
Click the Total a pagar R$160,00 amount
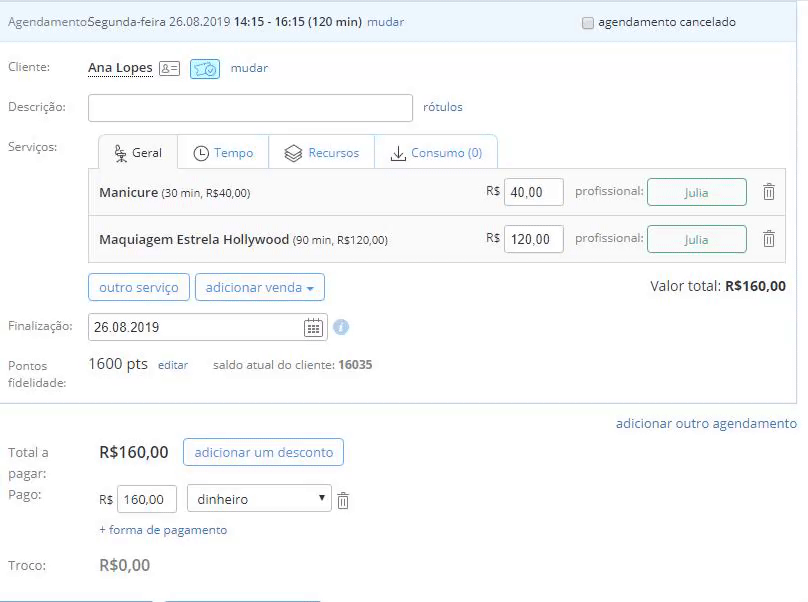(134, 452)
